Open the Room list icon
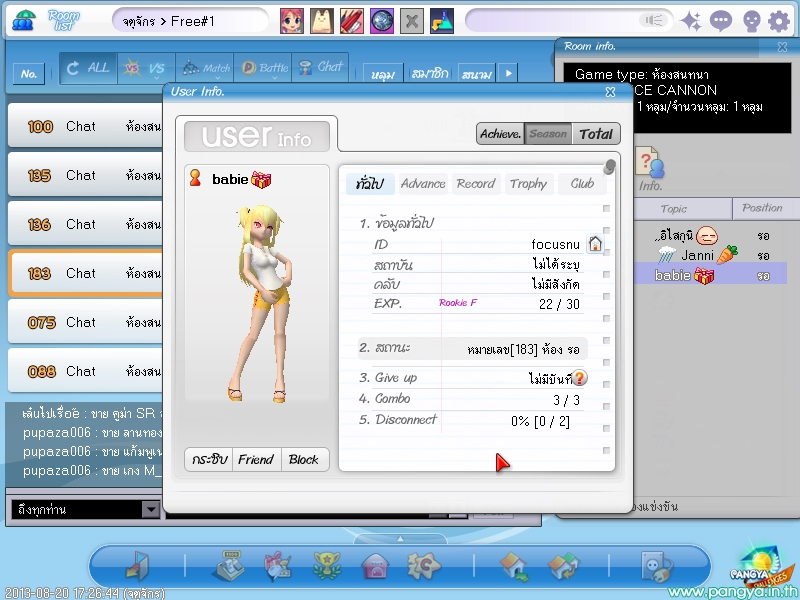The image size is (800, 600). coord(23,20)
